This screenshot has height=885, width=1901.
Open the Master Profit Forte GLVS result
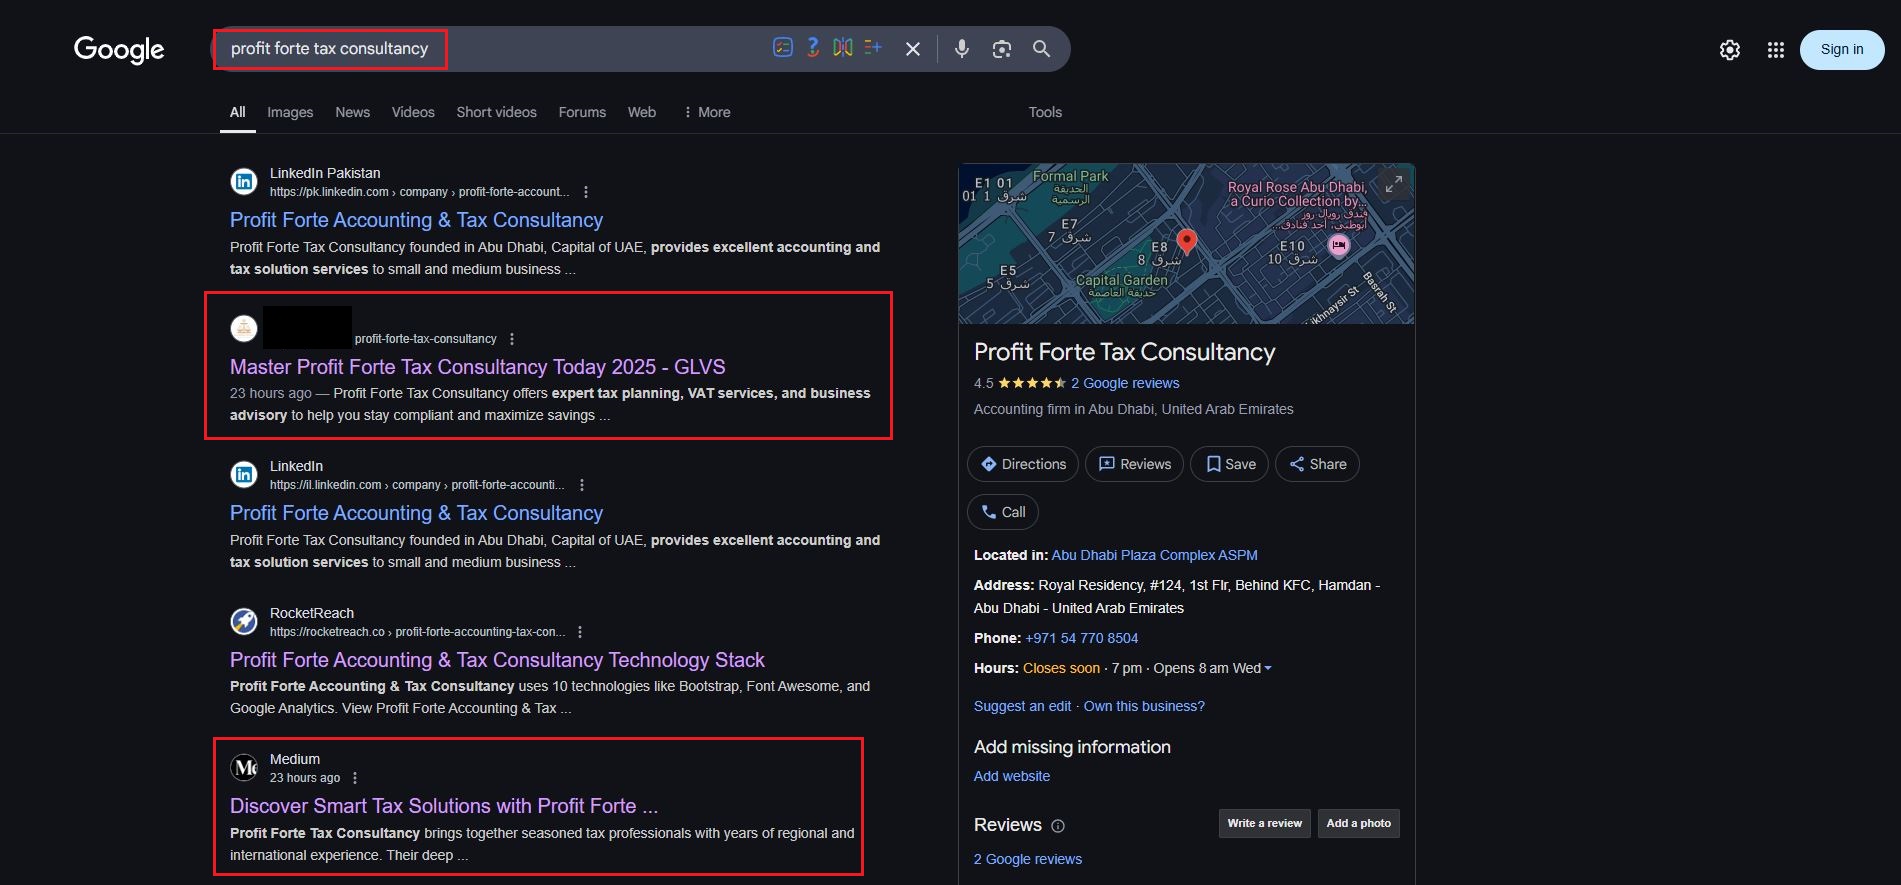tap(477, 367)
